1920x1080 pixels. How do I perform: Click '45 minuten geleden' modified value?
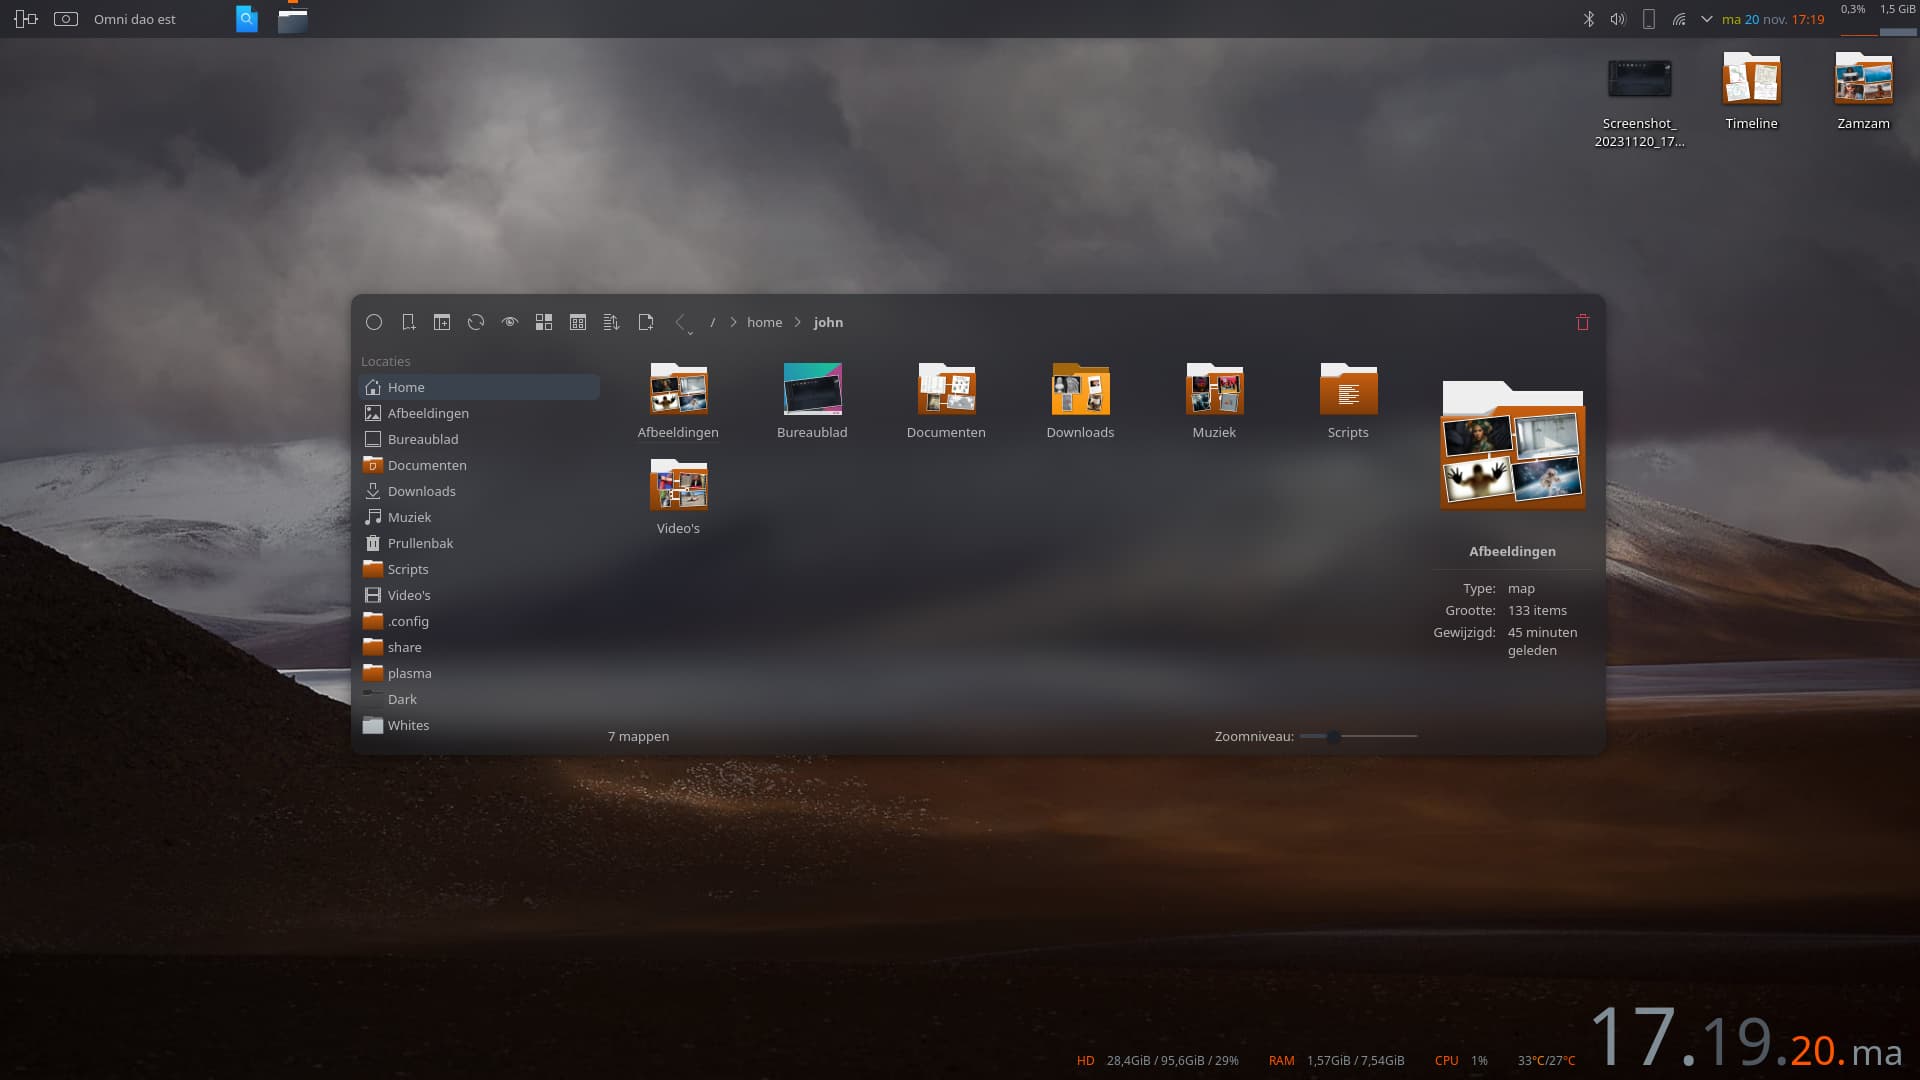coord(1542,641)
